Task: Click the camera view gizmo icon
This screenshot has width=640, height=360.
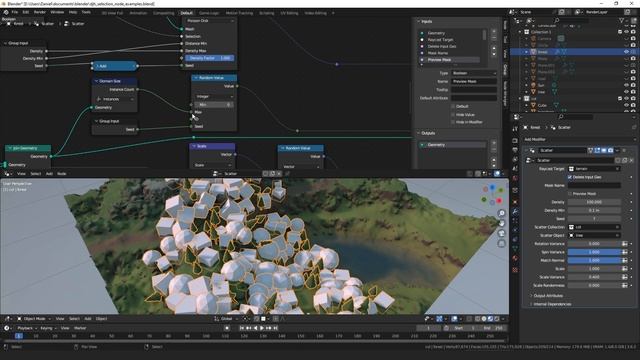Action: [x=502, y=233]
